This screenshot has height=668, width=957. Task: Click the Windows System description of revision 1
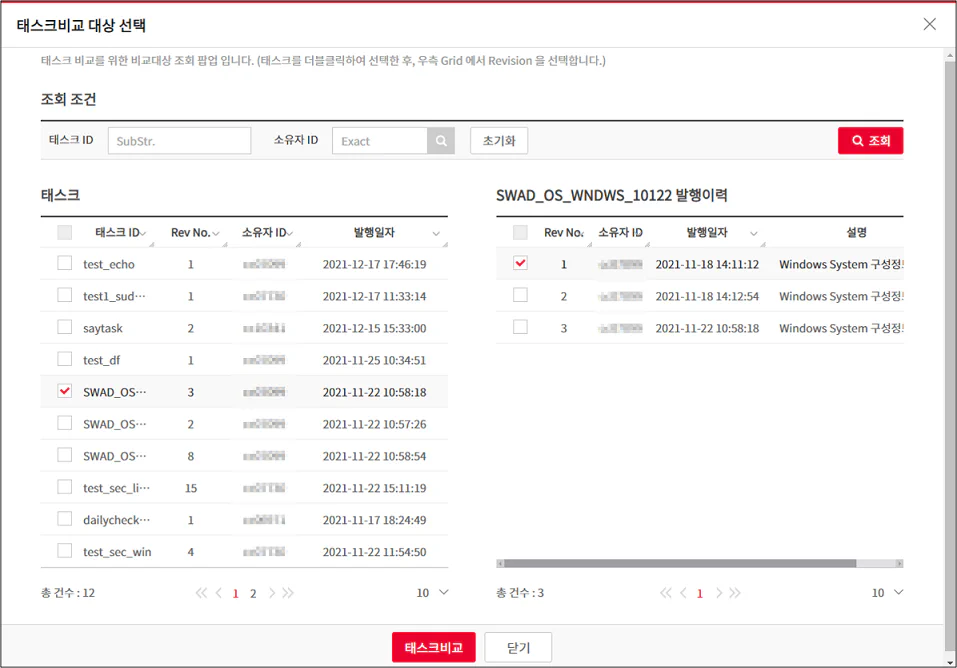[841, 264]
